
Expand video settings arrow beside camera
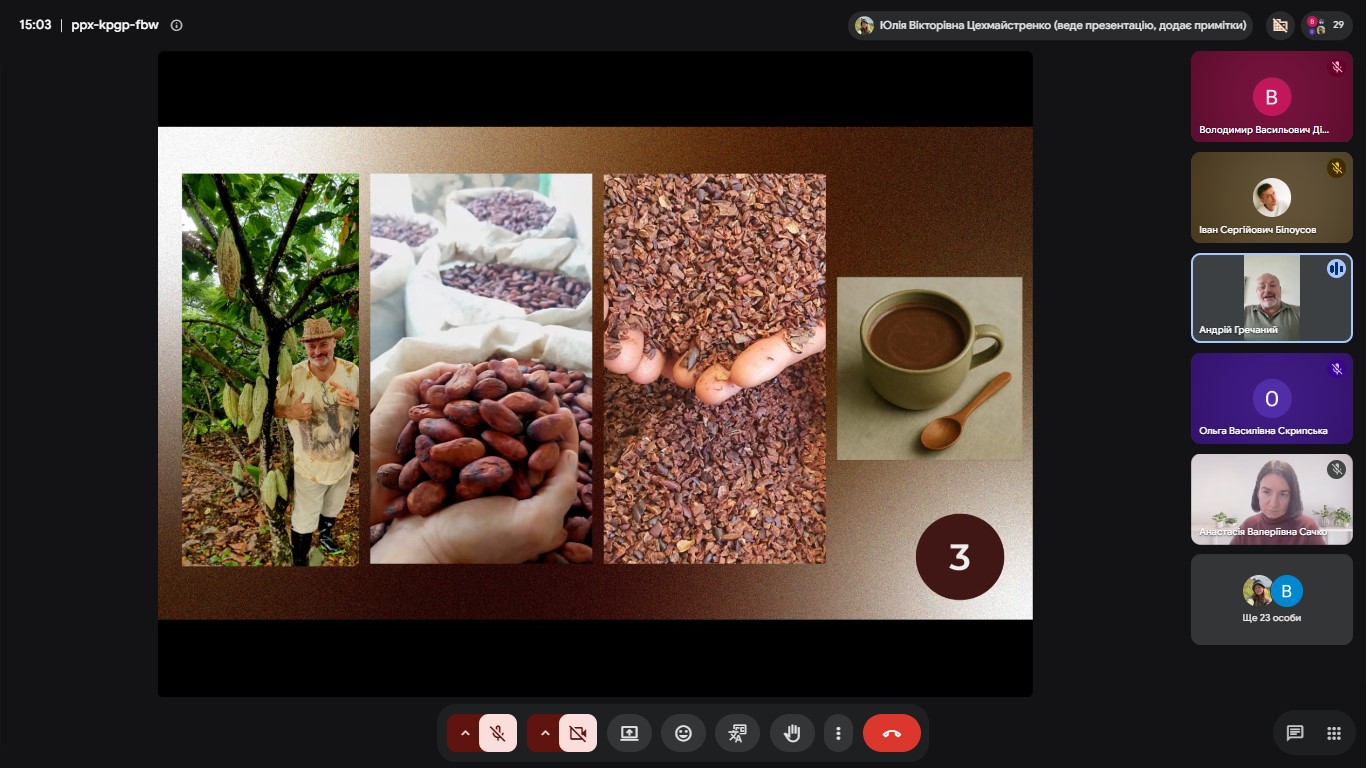(544, 733)
